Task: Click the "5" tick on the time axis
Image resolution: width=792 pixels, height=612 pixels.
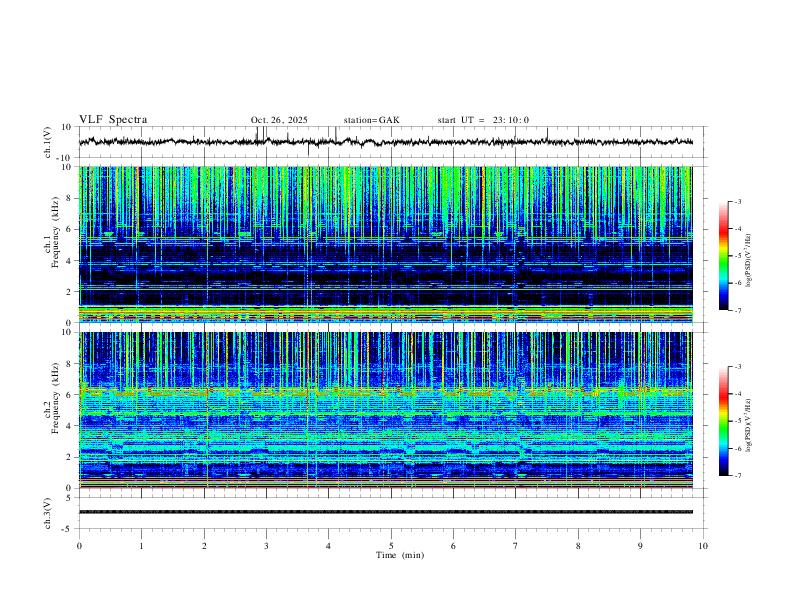Action: point(391,546)
